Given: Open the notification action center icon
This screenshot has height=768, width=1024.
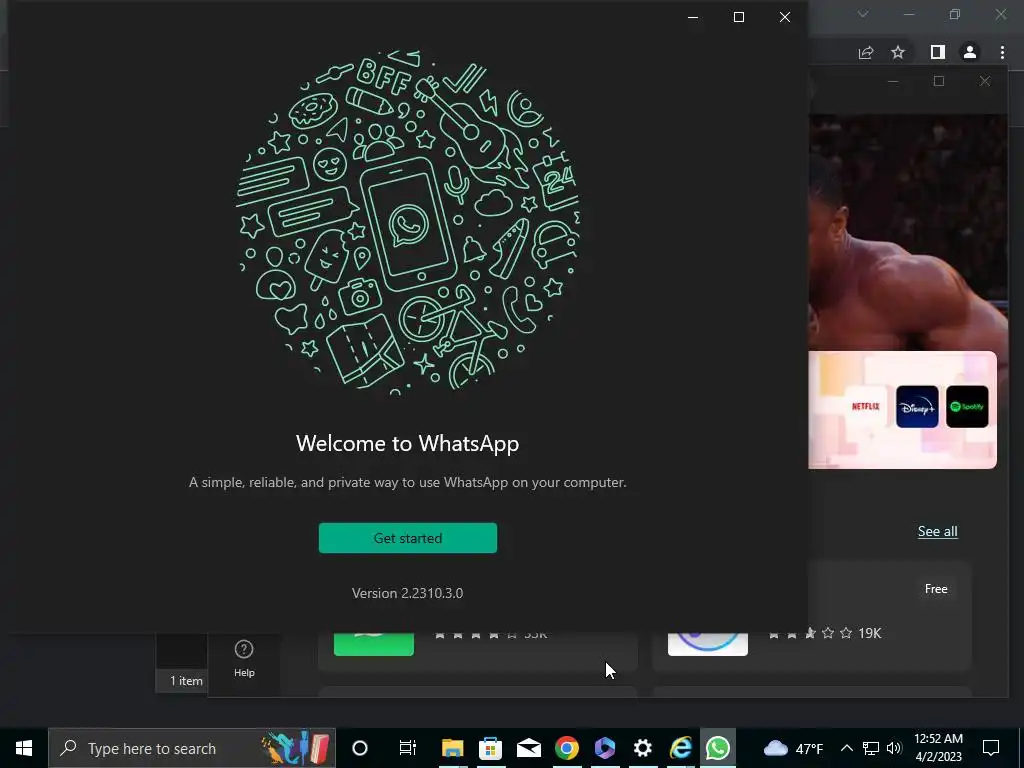Looking at the screenshot, I should click(x=991, y=748).
